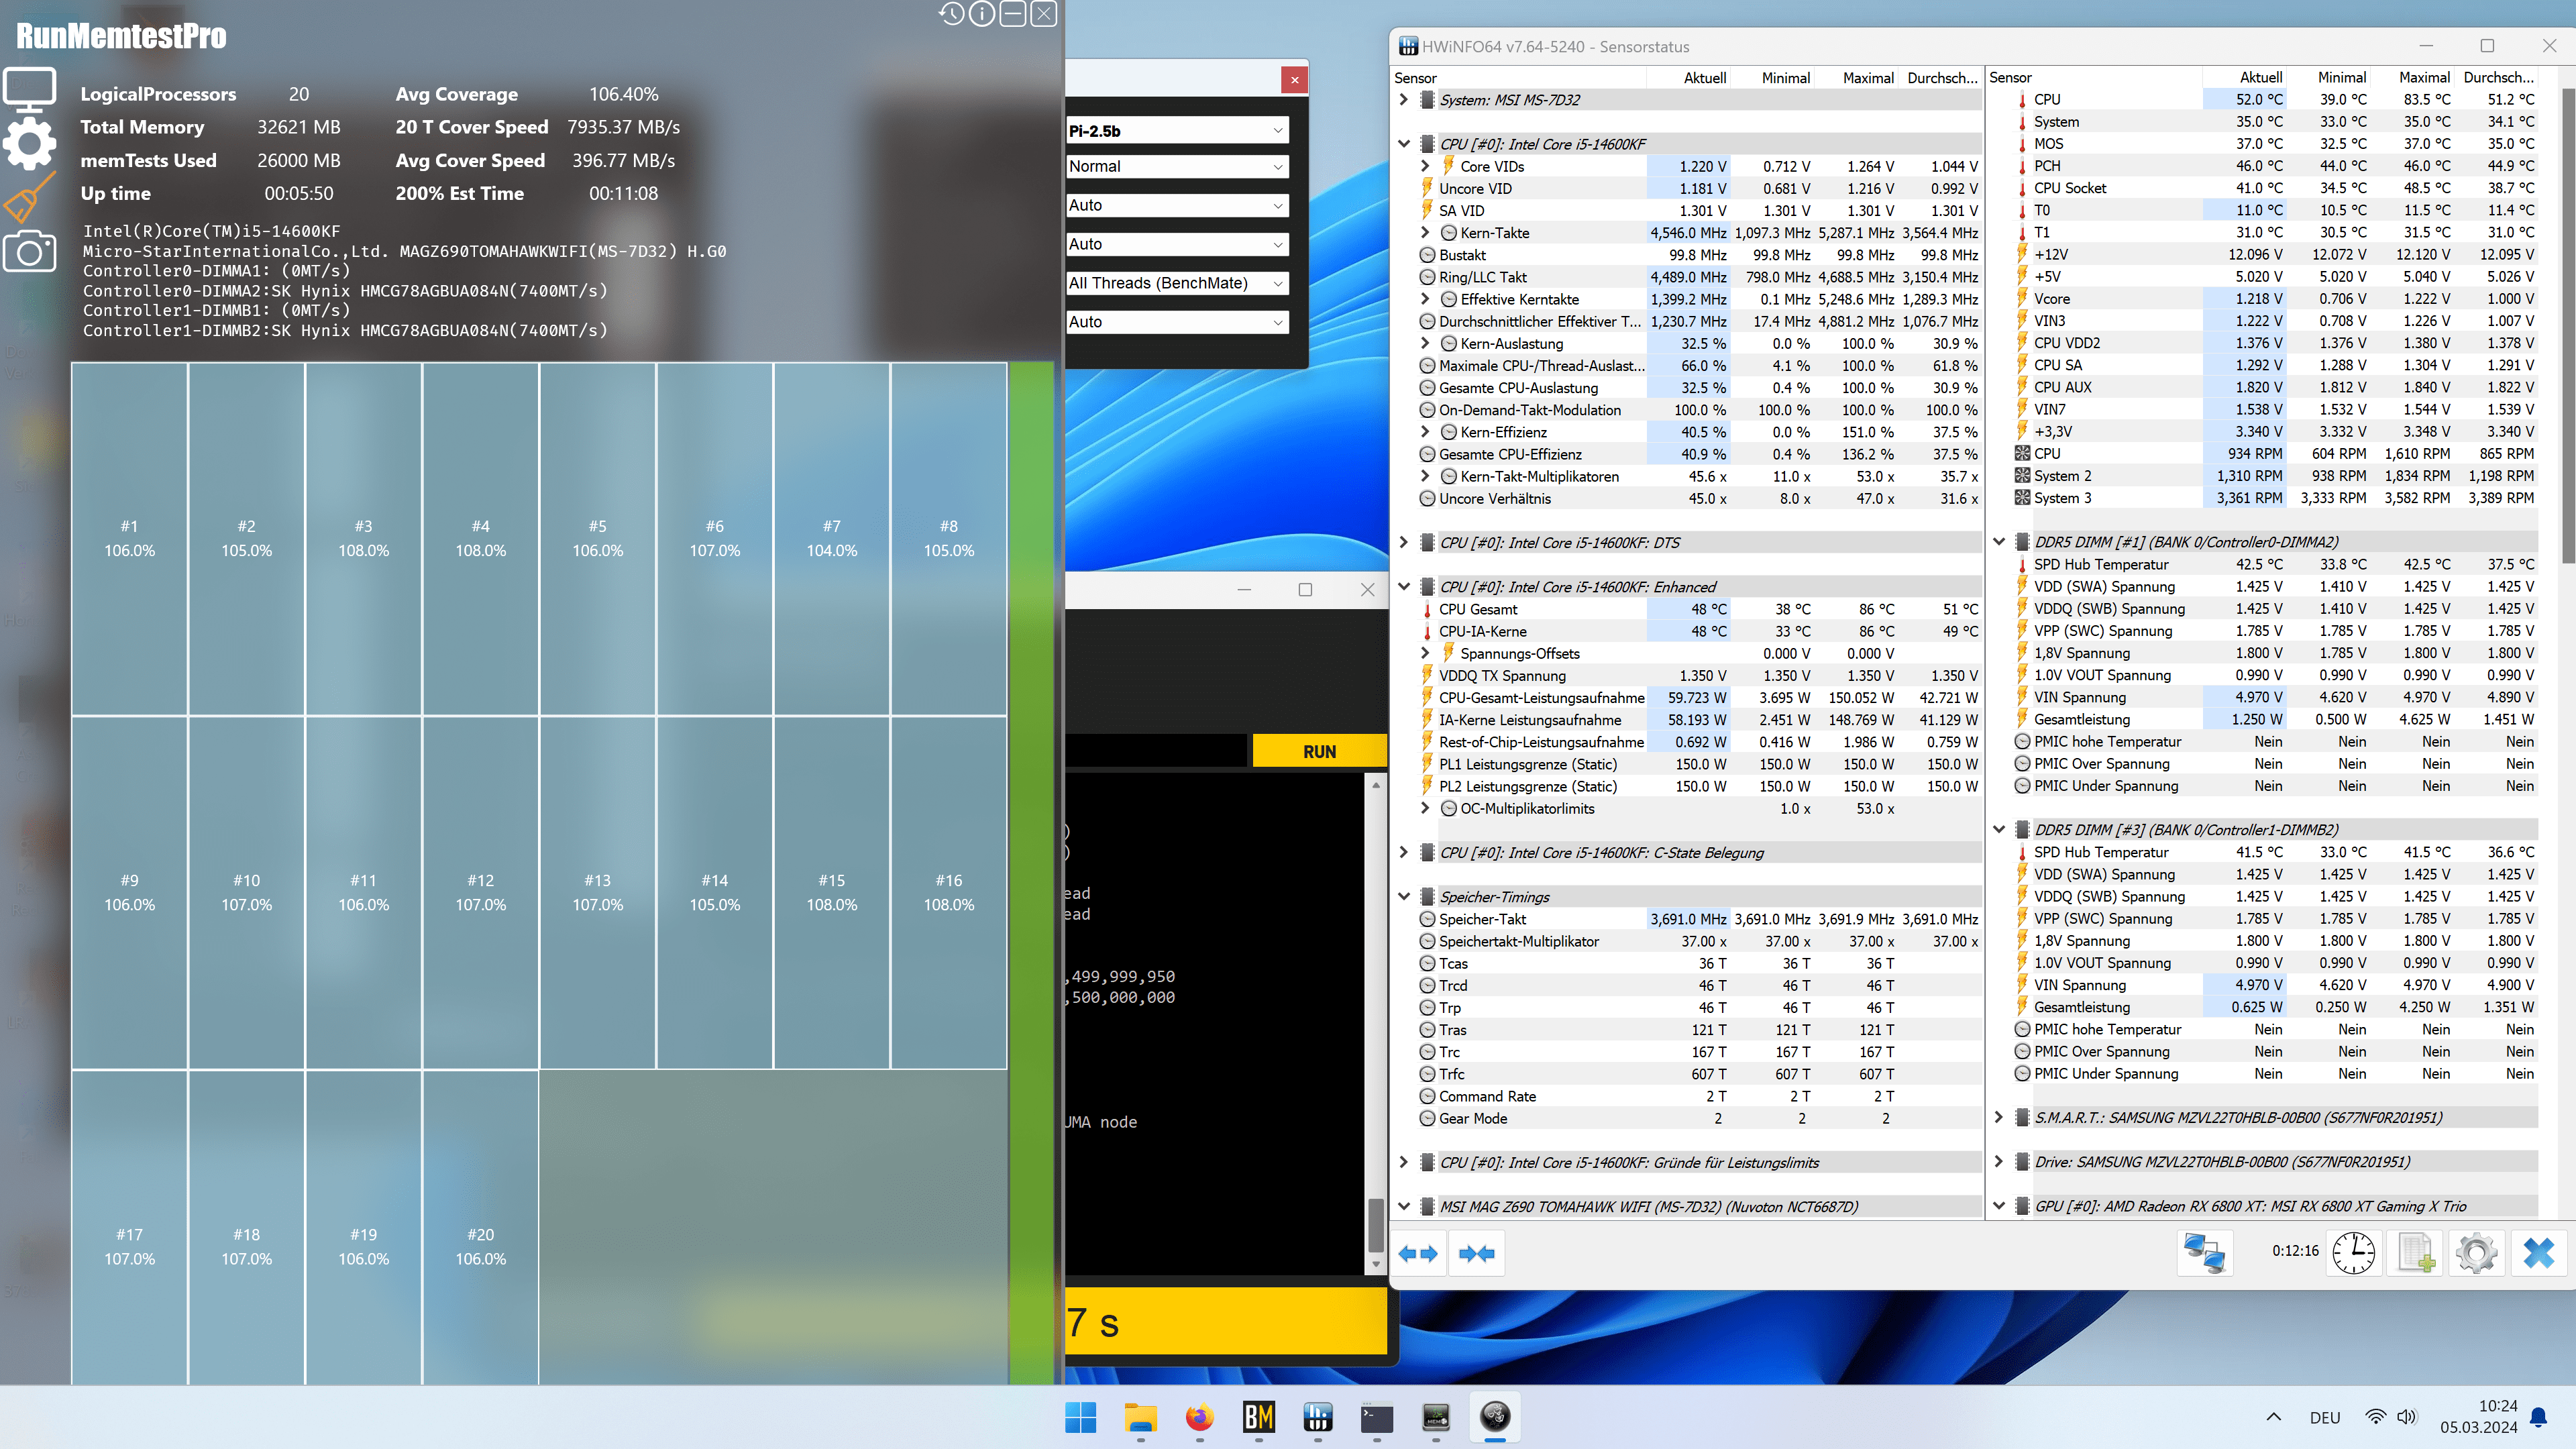Expand CPU DTS section
This screenshot has height=1449, width=2576.
(1404, 543)
